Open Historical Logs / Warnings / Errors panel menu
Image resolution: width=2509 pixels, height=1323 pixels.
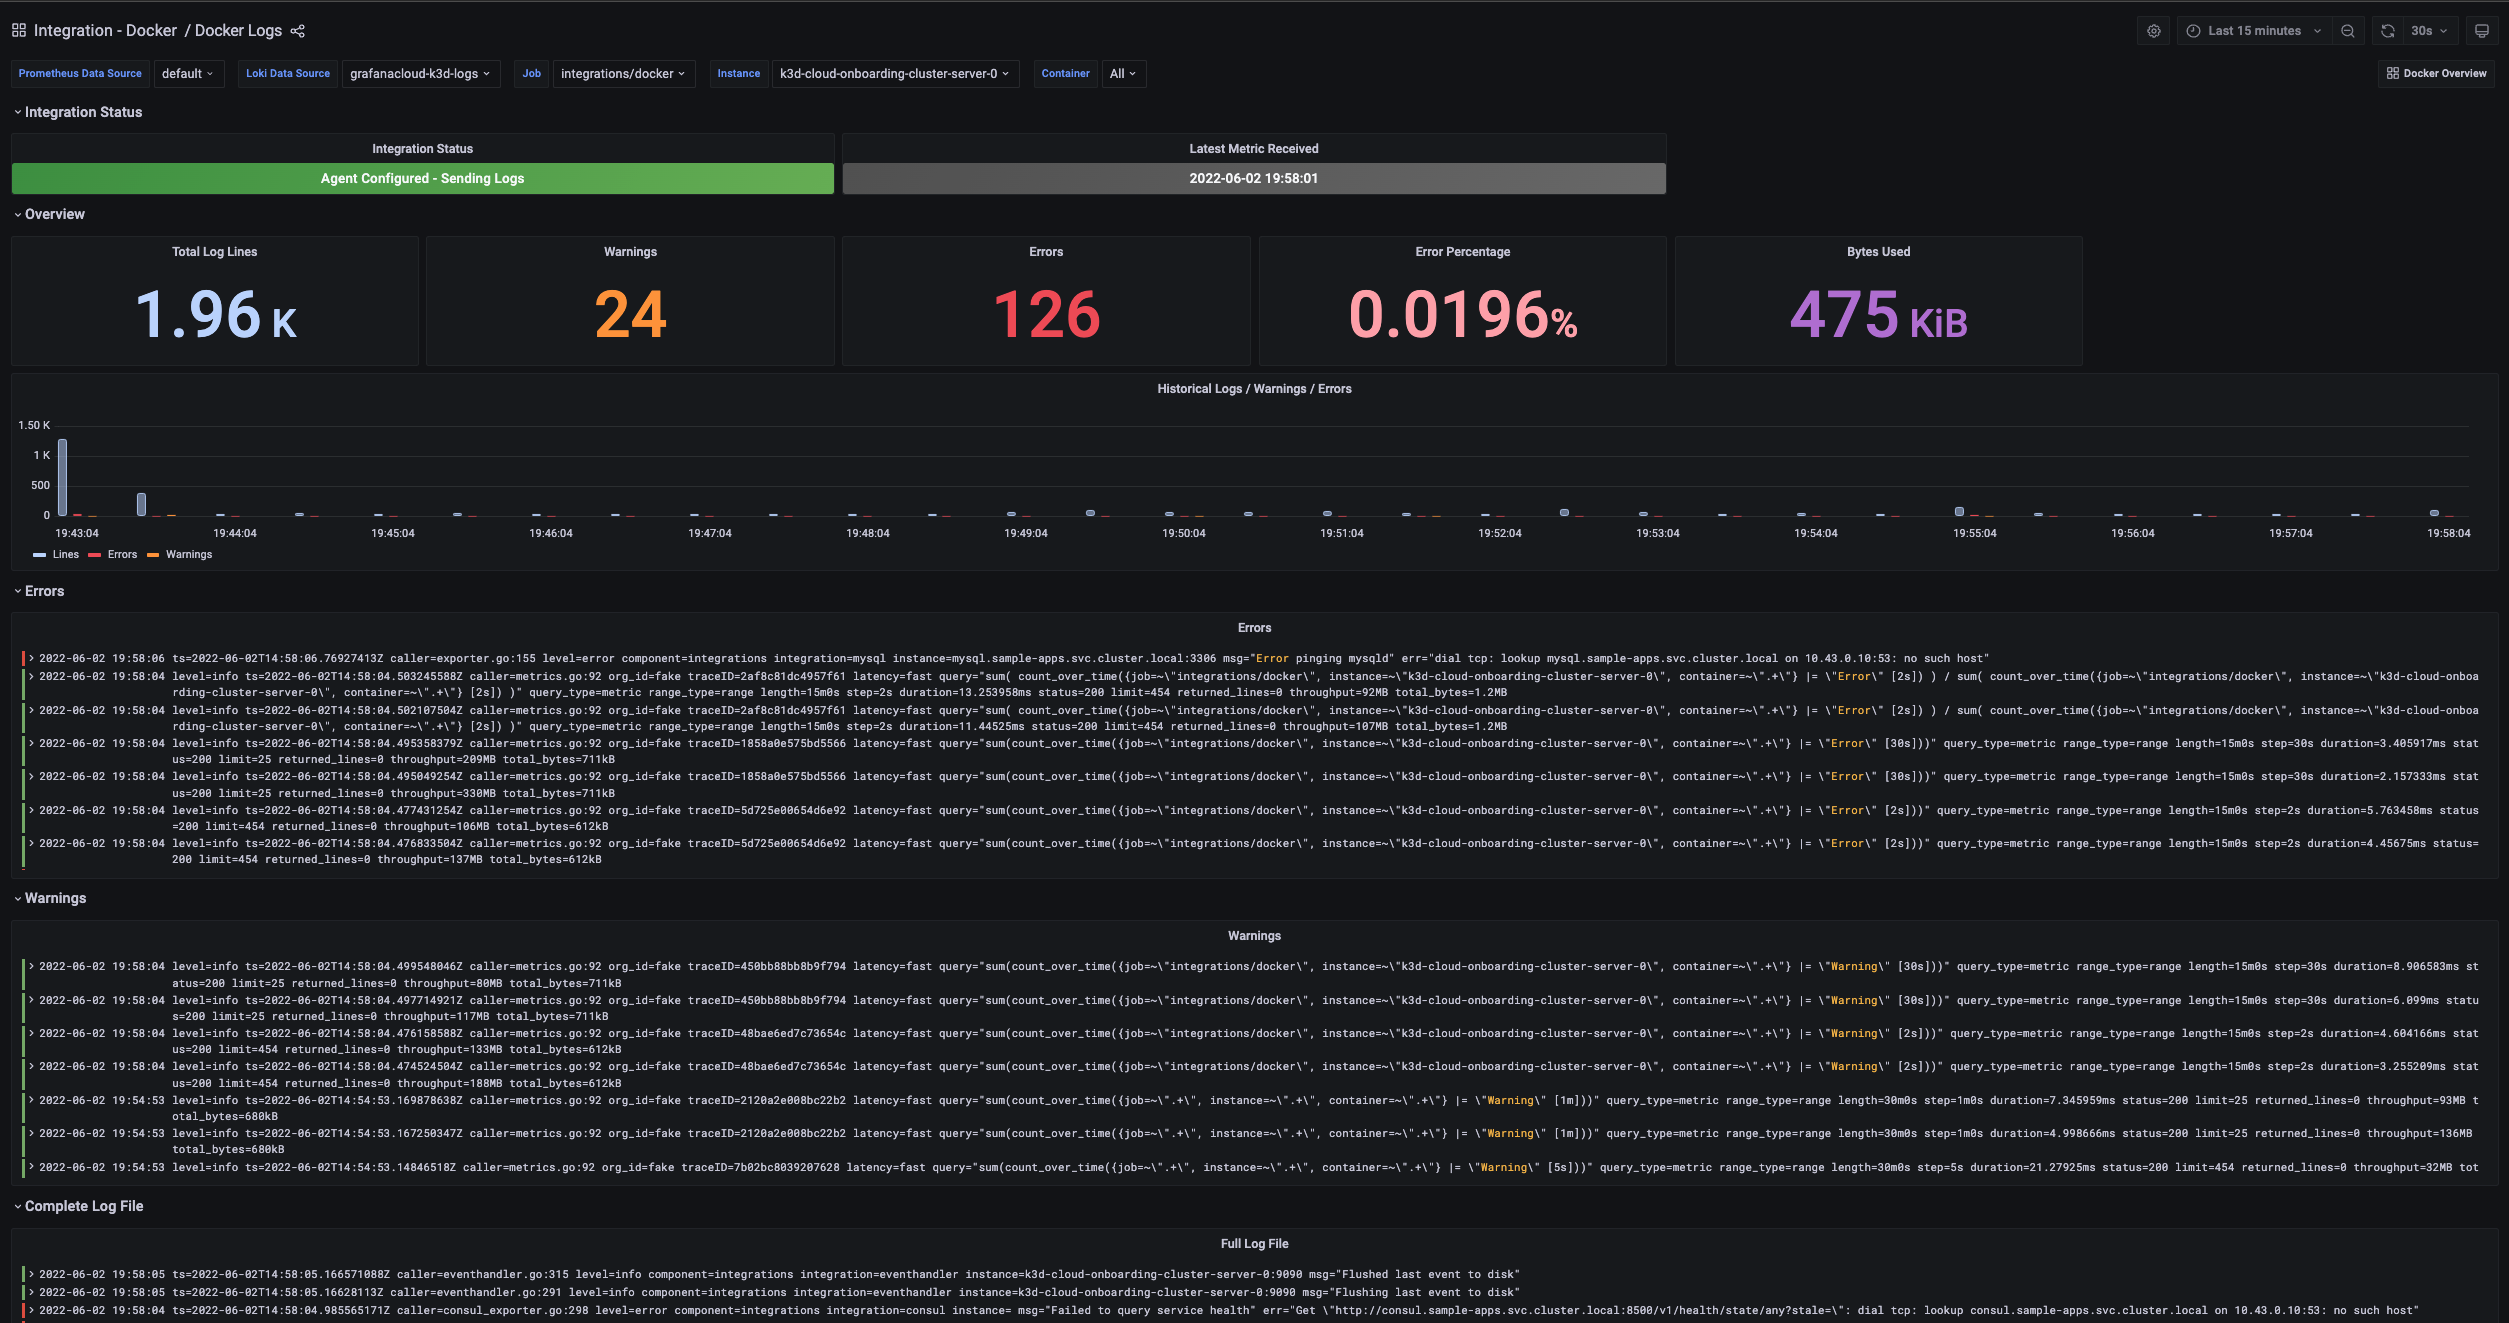point(1254,389)
